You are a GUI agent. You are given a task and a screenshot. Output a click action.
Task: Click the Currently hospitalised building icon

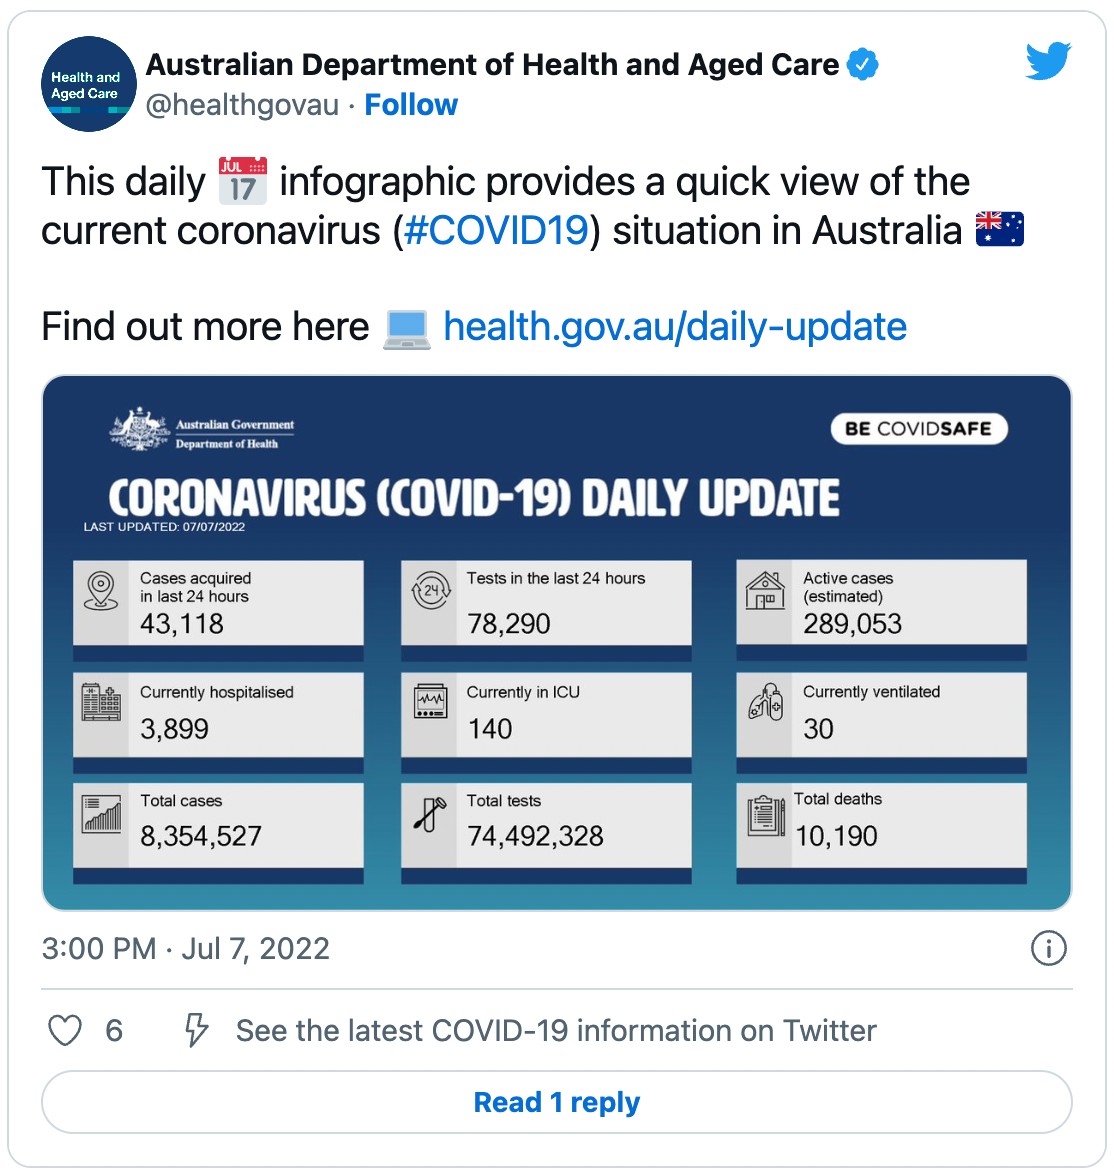point(101,703)
